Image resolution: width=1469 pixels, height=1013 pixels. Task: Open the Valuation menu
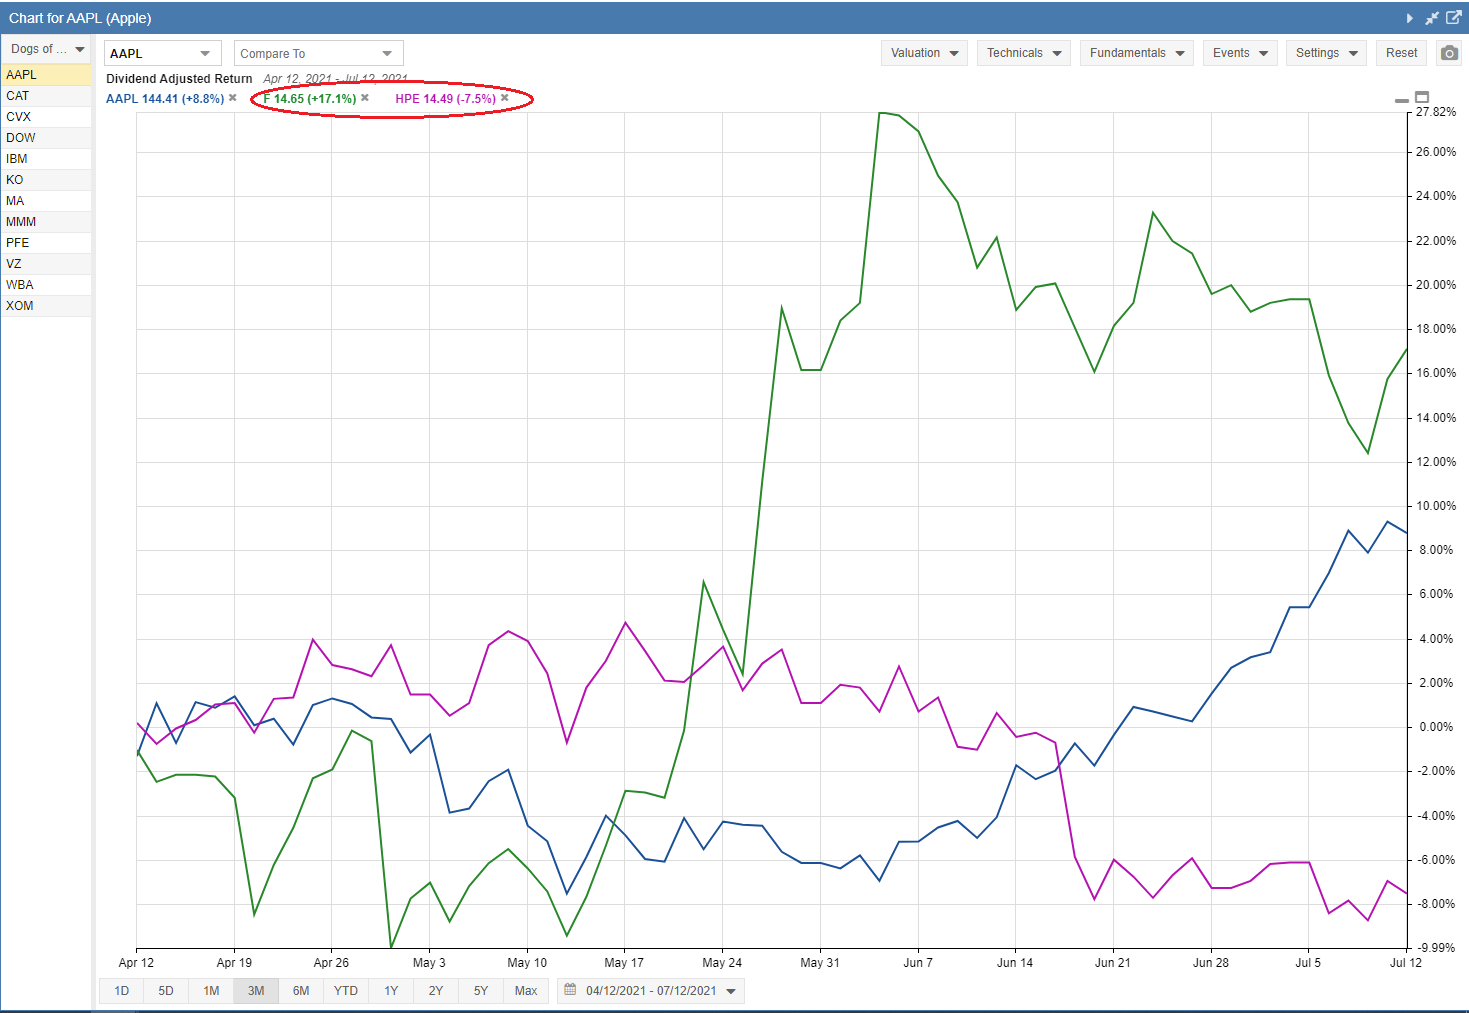(x=924, y=53)
